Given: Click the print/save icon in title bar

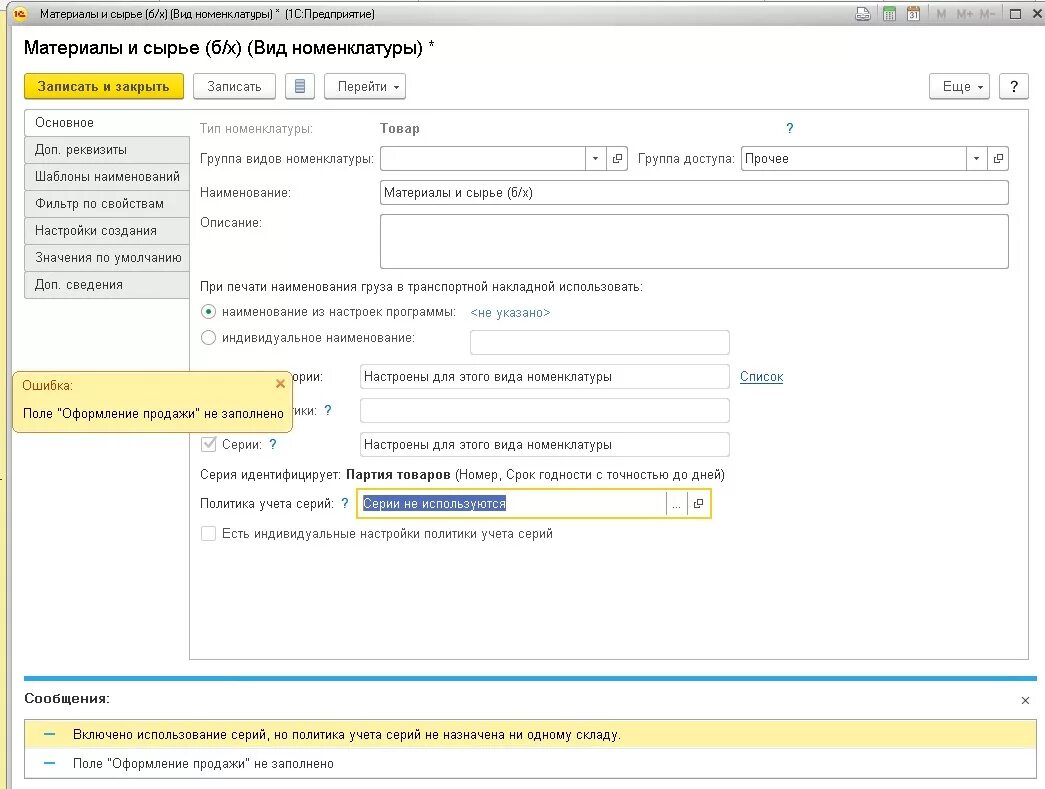Looking at the screenshot, I should (863, 14).
